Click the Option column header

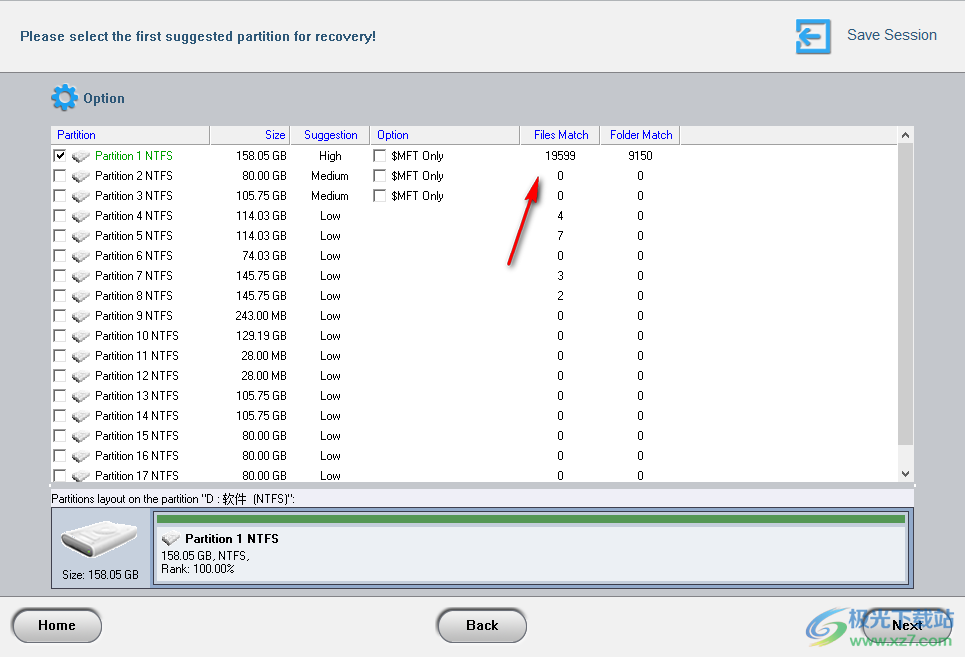point(444,135)
